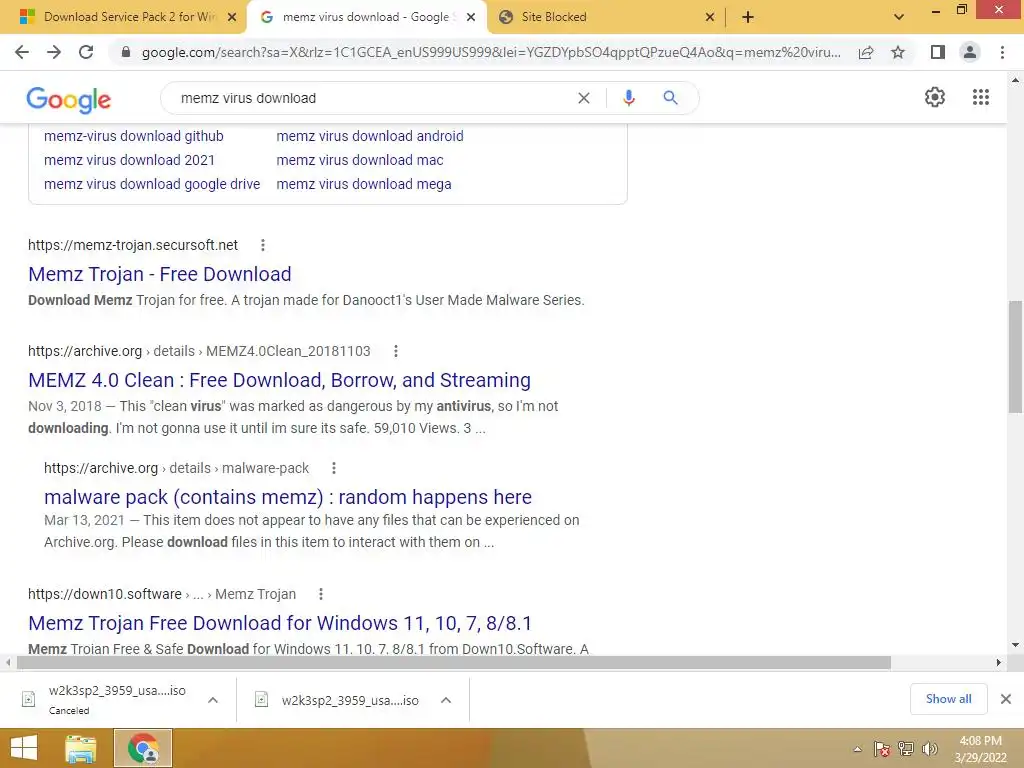Click the magnifier search icon
Viewport: 1024px width, 768px height.
coord(670,98)
